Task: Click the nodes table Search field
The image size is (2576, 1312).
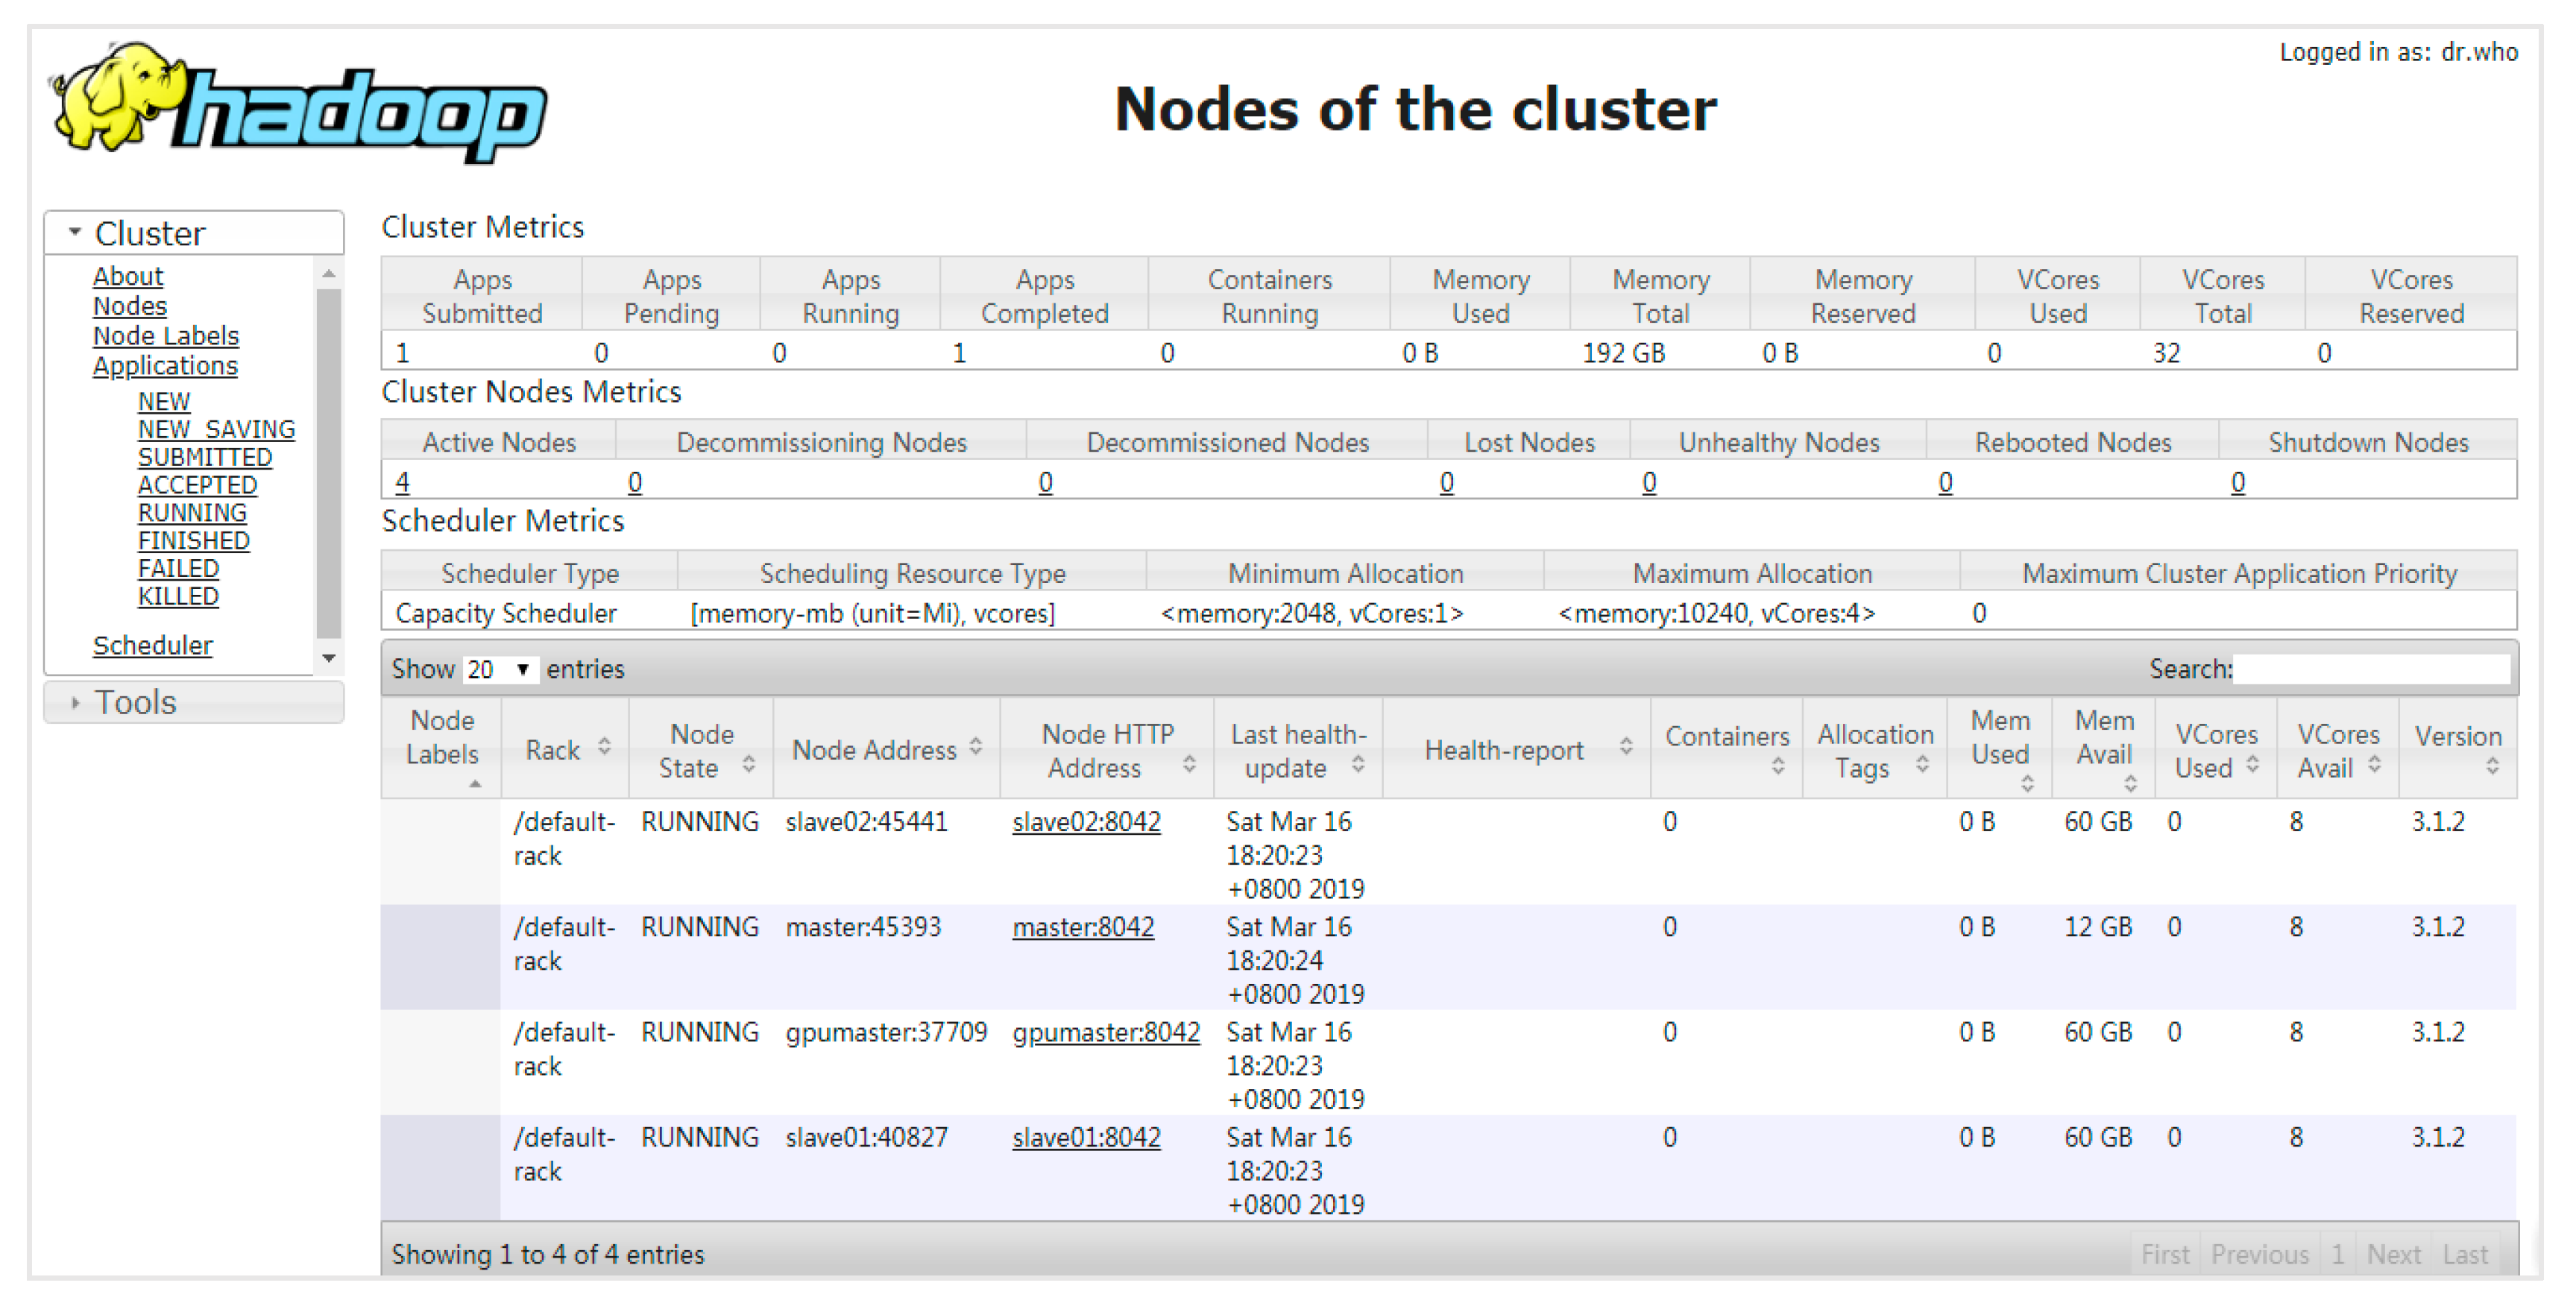Action: click(x=2370, y=670)
